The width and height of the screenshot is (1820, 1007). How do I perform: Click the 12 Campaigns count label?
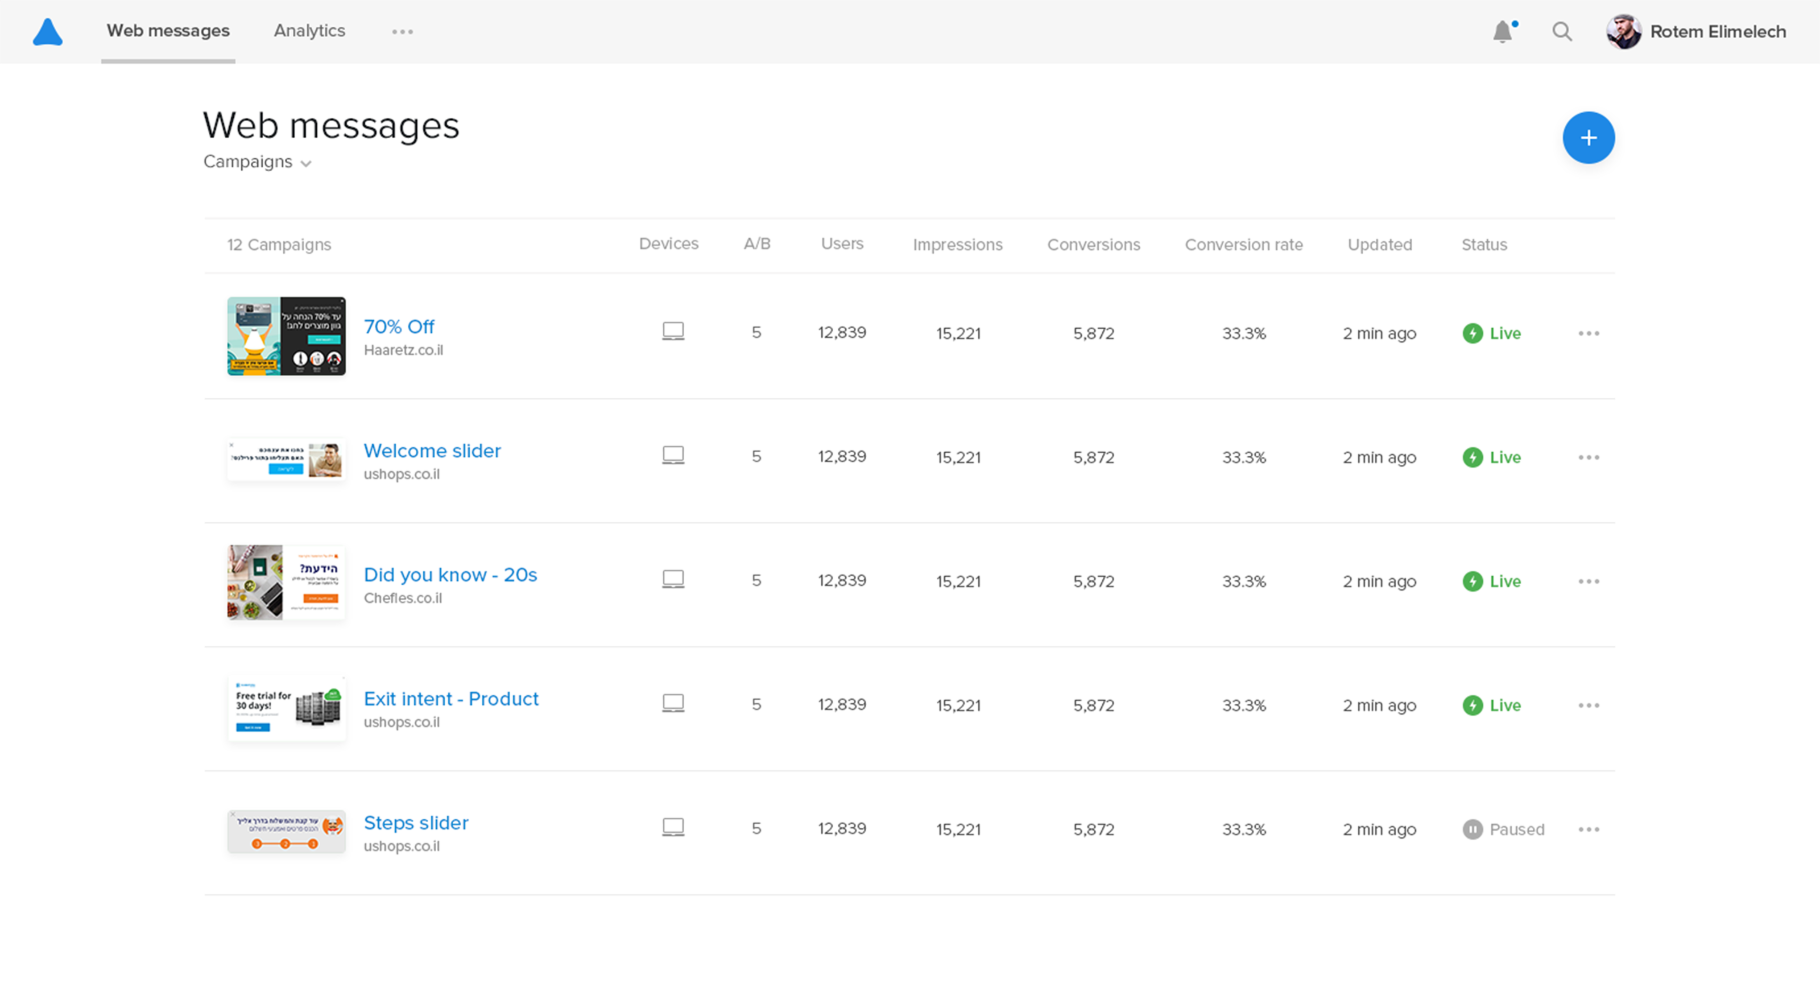point(279,245)
